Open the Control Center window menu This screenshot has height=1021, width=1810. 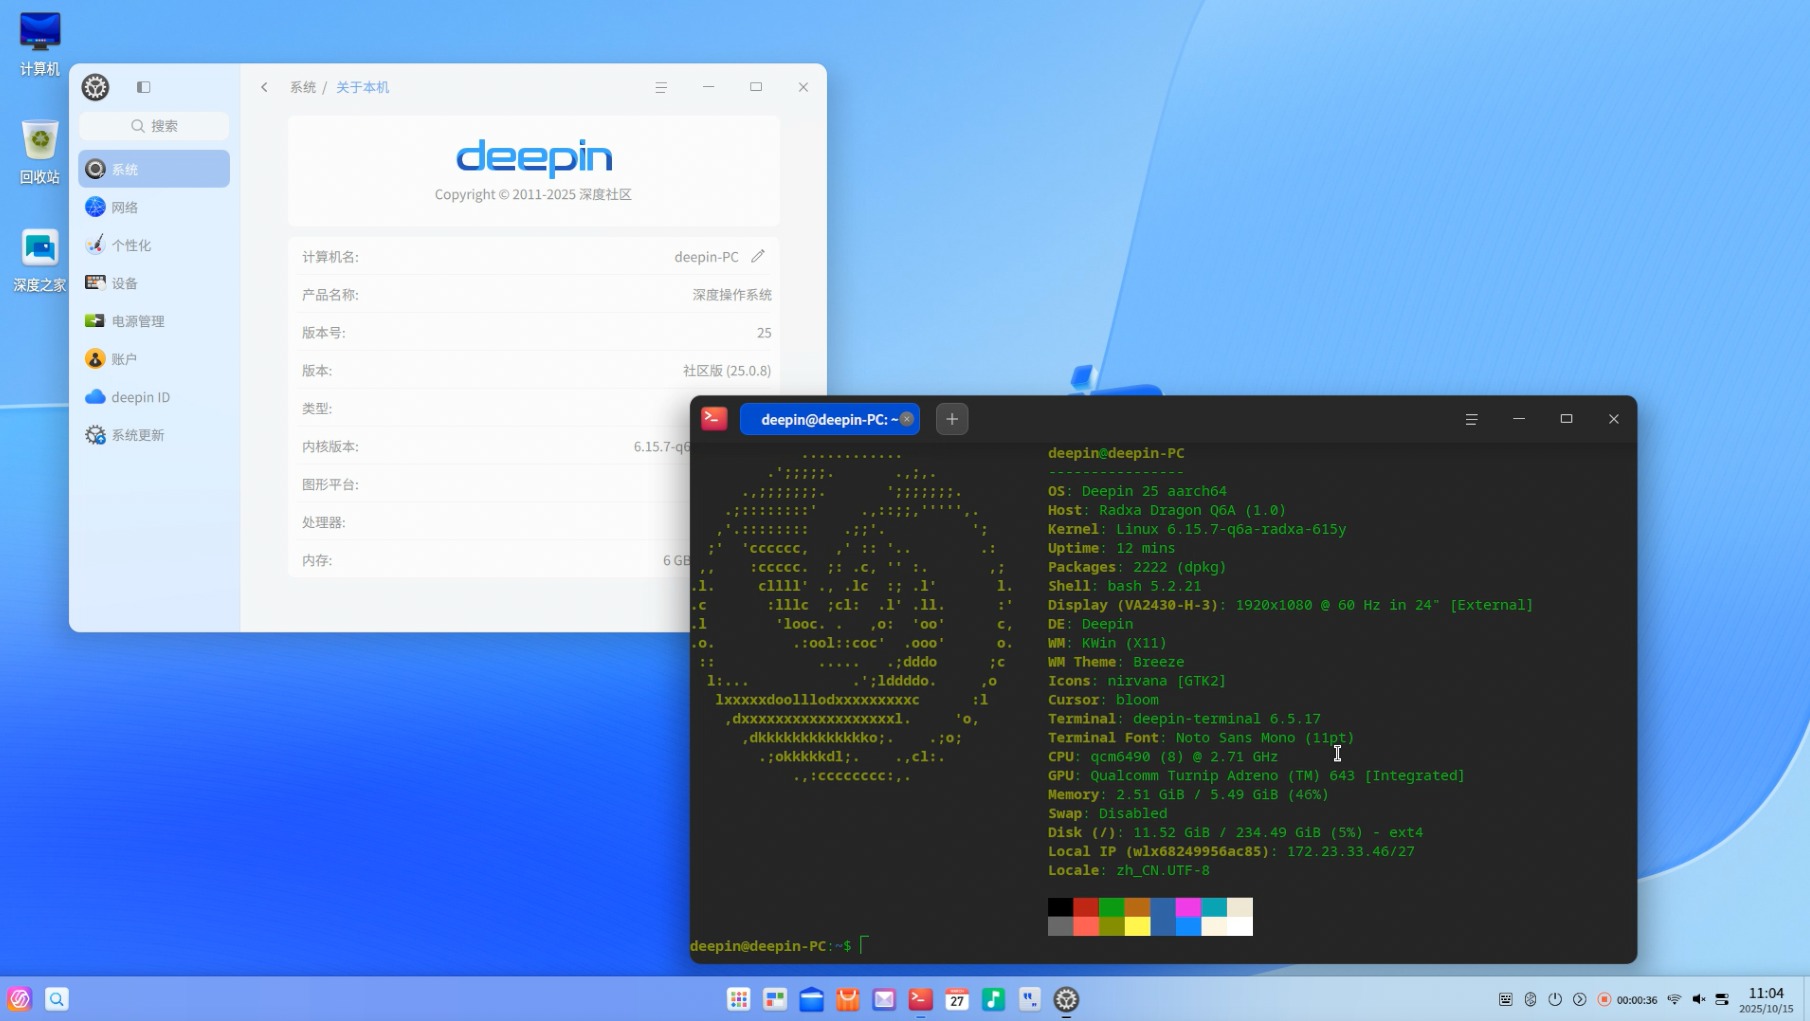click(x=661, y=87)
